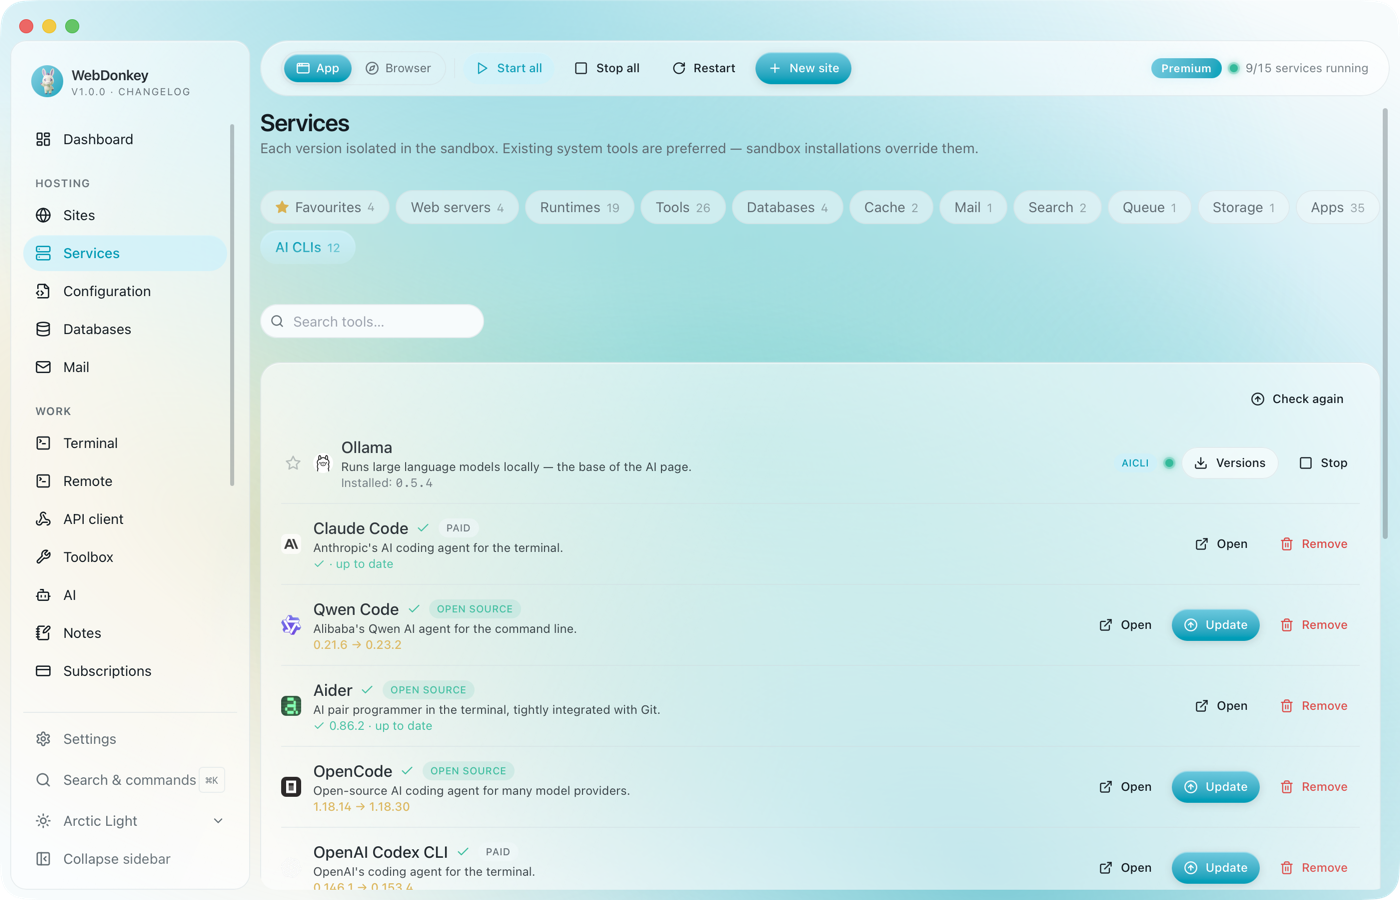The height and width of the screenshot is (900, 1400).
Task: Open the Configuration section
Action: pyautogui.click(x=125, y=291)
